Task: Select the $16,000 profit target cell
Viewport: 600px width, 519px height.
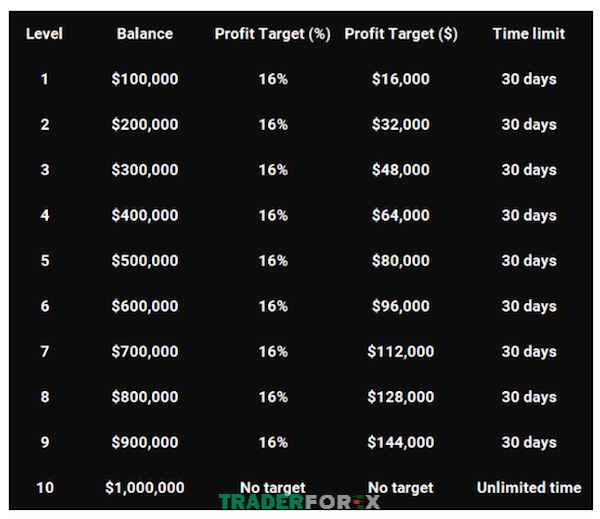Action: 401,79
